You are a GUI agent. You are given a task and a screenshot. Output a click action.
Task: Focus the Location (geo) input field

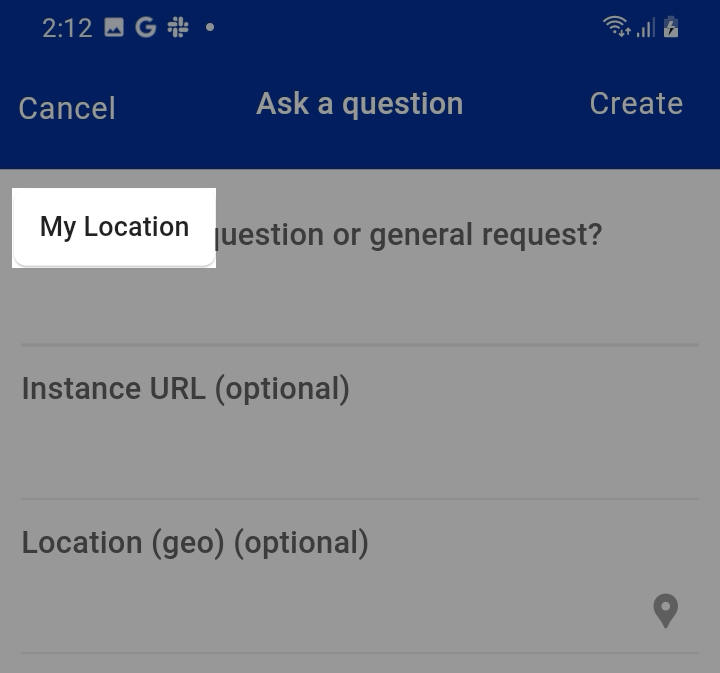[x=330, y=609]
